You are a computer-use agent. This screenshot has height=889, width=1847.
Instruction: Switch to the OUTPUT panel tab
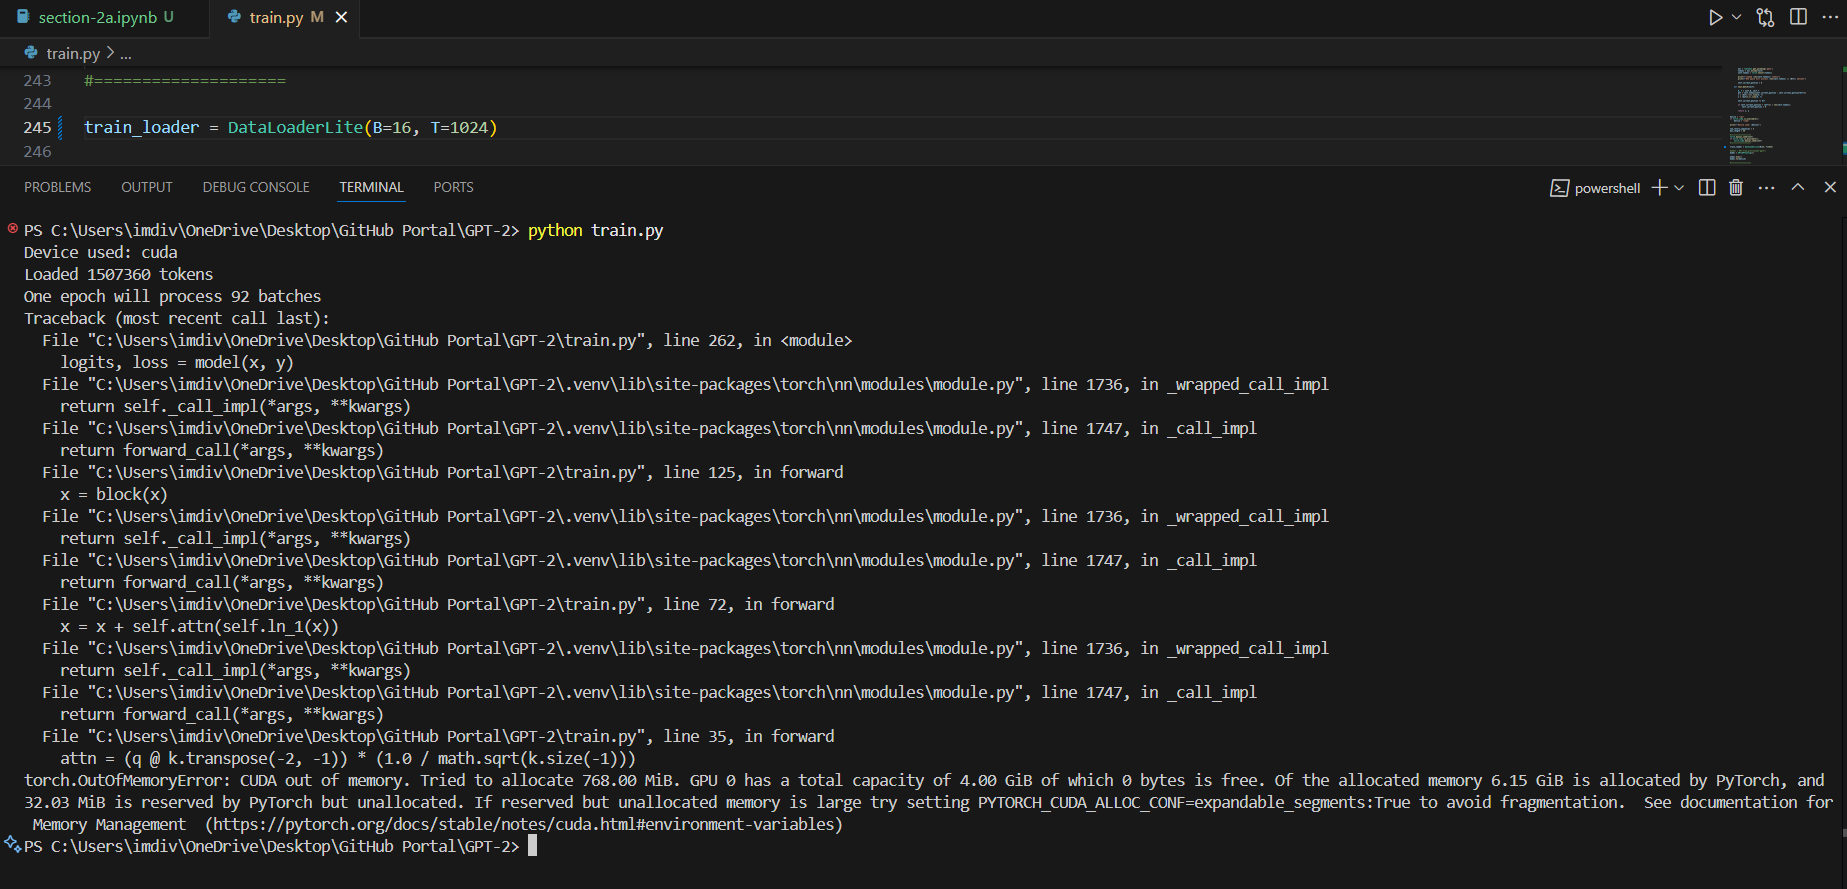pos(147,187)
